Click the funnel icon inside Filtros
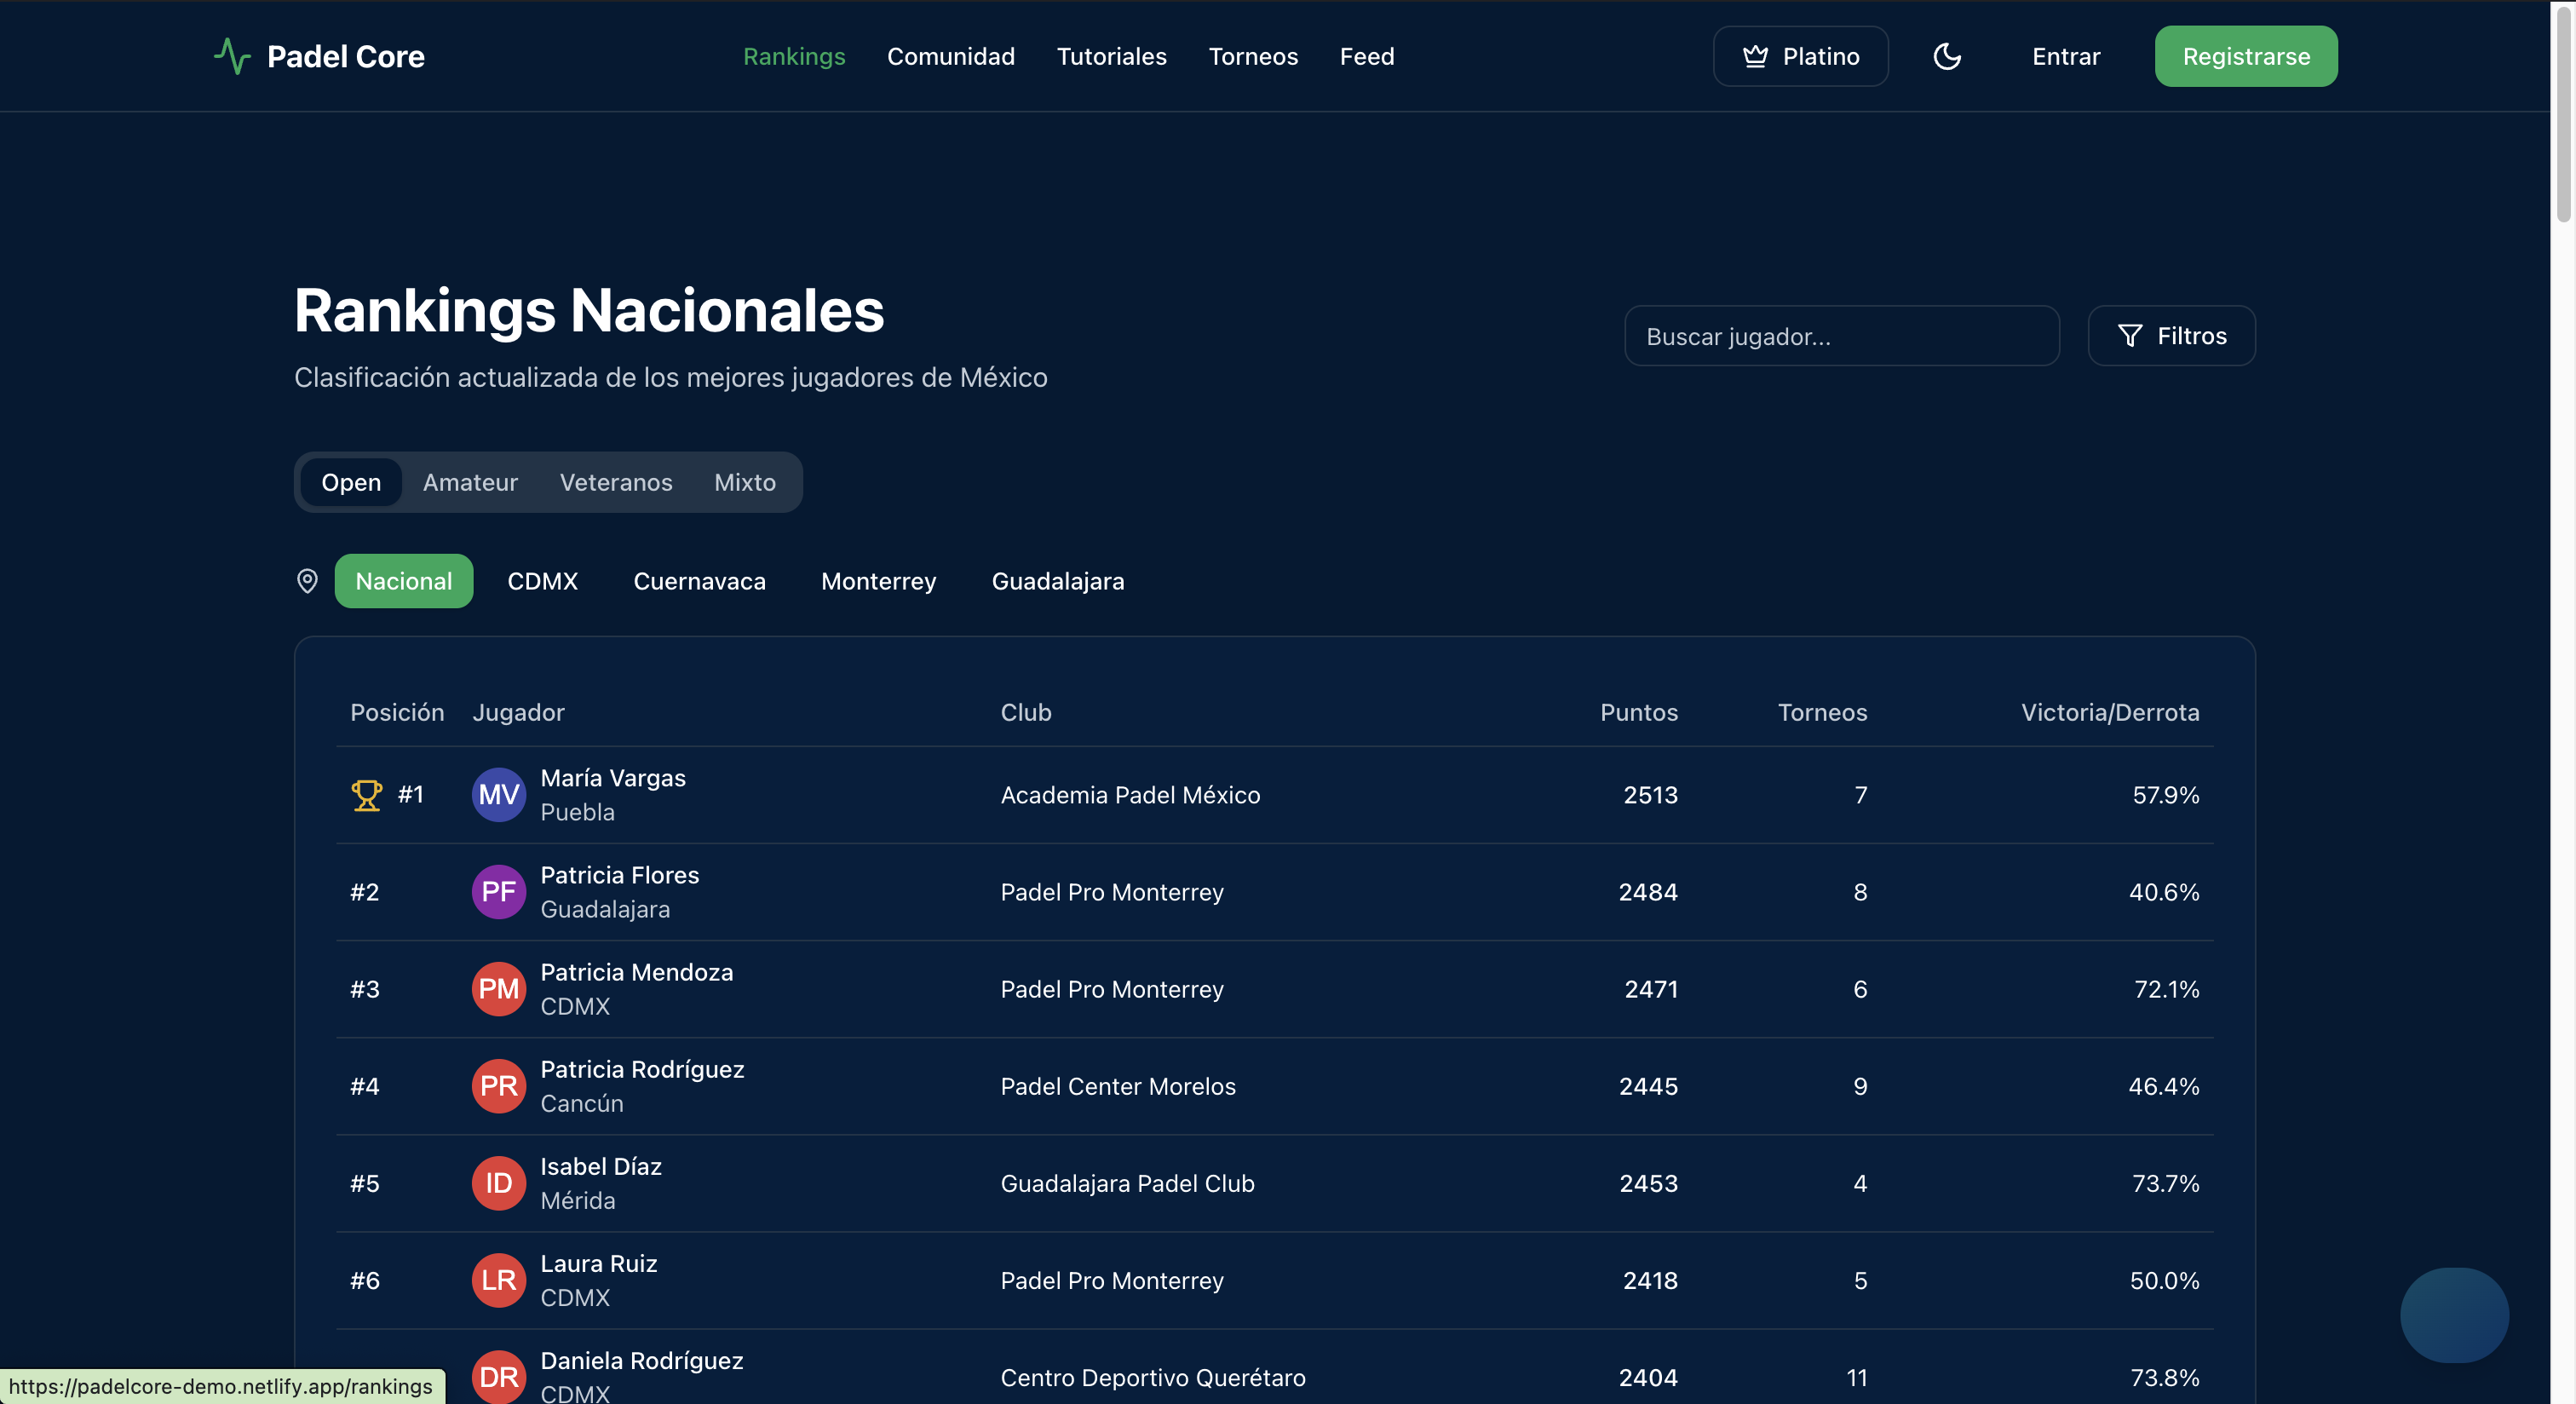This screenshot has width=2576, height=1404. point(2131,335)
